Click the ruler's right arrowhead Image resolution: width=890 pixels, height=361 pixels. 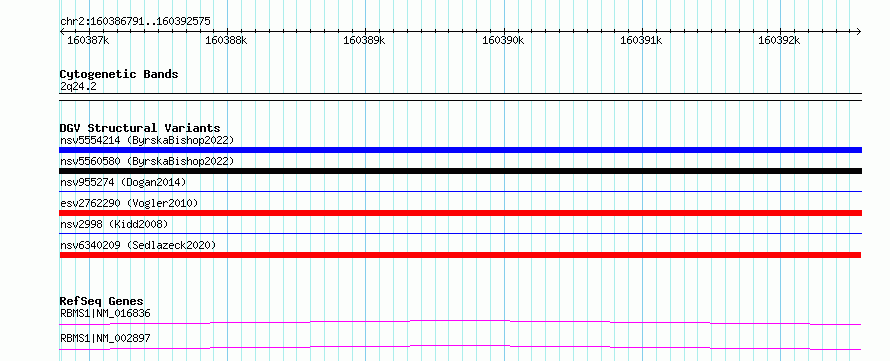858,32
